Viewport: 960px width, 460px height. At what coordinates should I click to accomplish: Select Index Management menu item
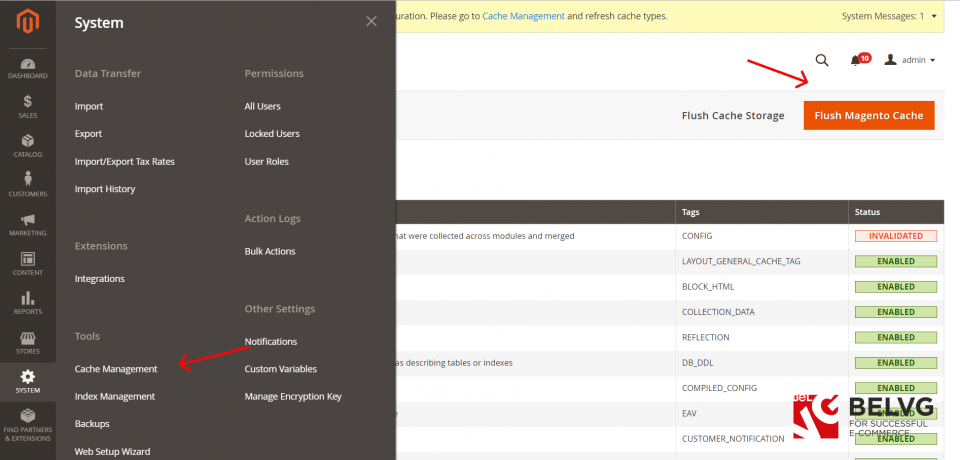(x=115, y=396)
